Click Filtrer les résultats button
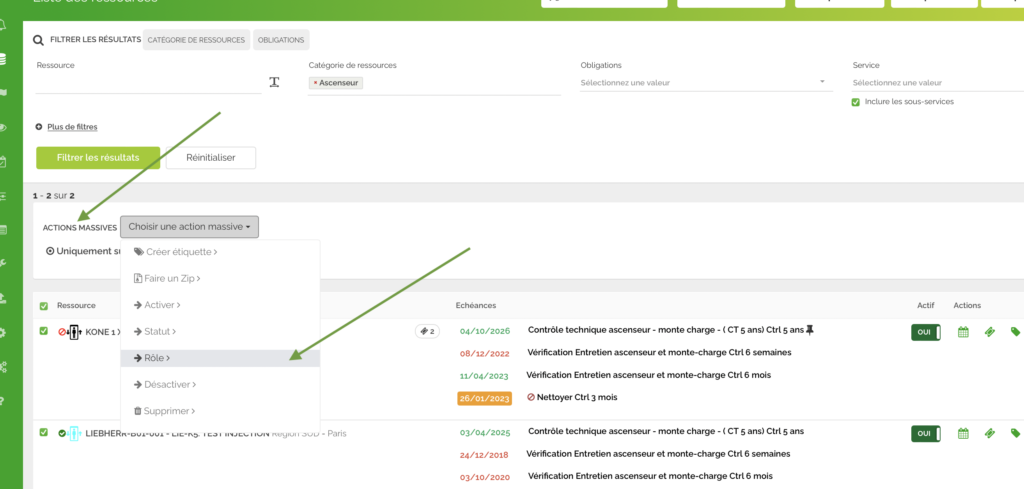This screenshot has width=1024, height=489. (98, 158)
